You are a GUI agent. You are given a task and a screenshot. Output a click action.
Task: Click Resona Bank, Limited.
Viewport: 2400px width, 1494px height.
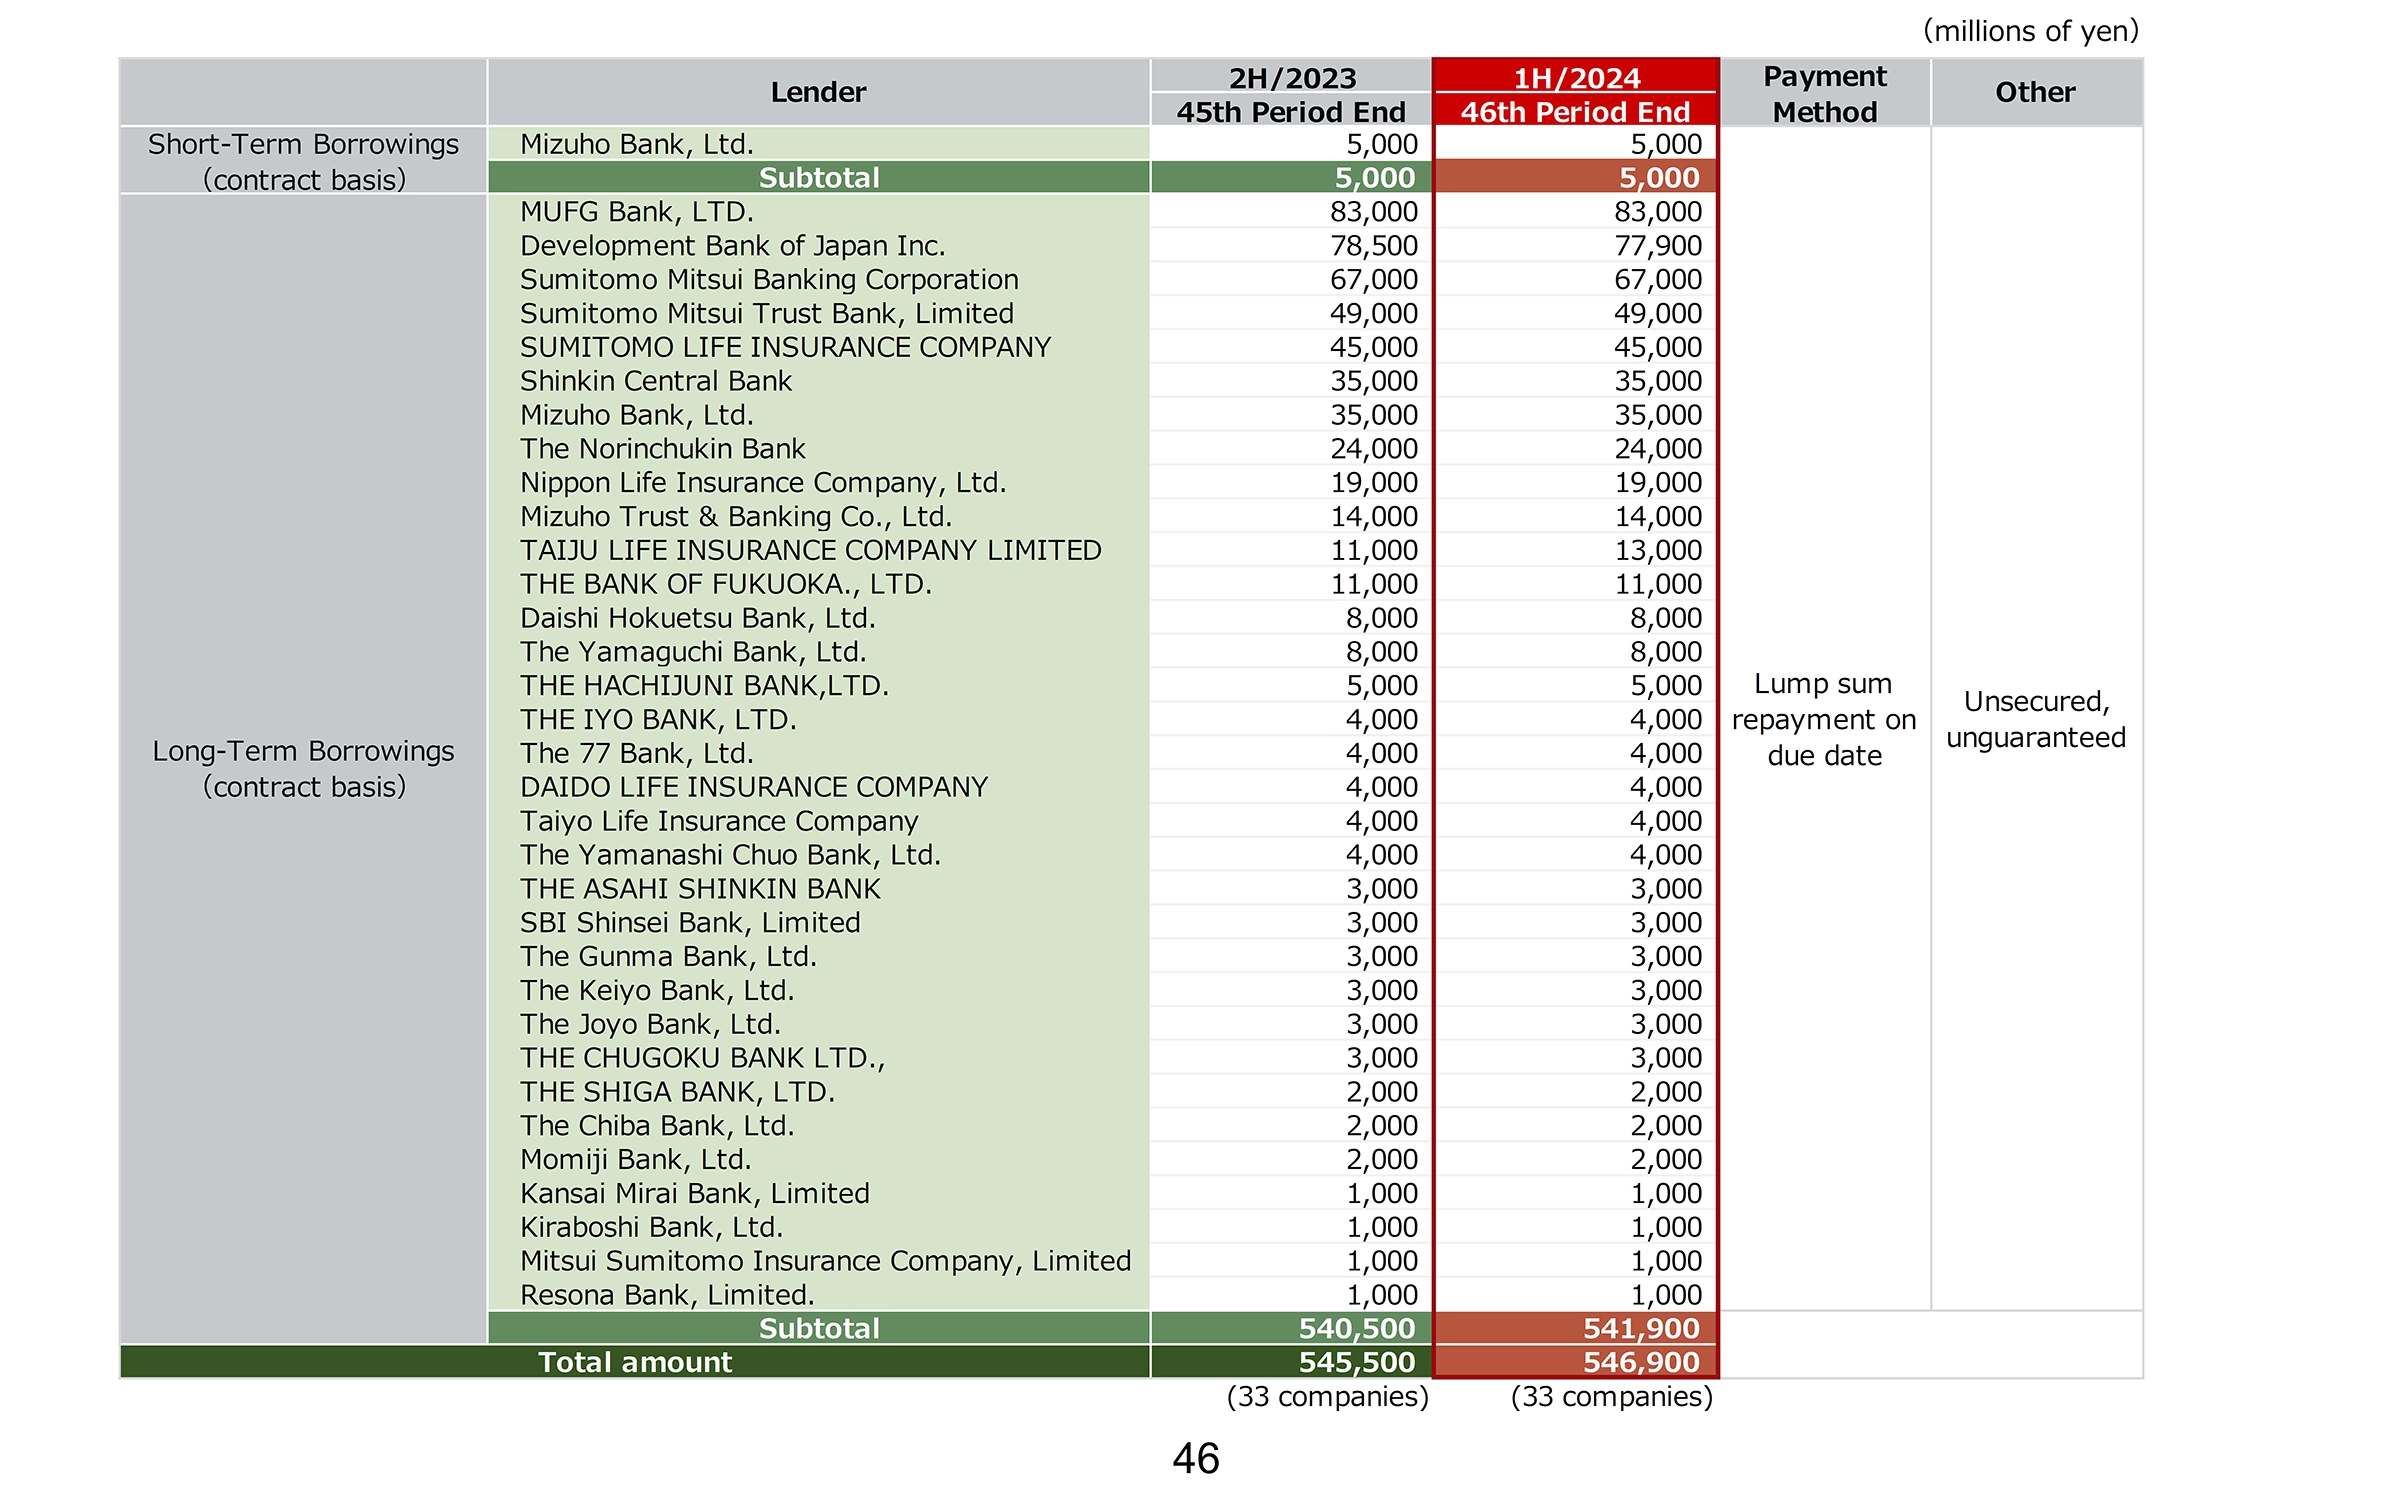(667, 1295)
